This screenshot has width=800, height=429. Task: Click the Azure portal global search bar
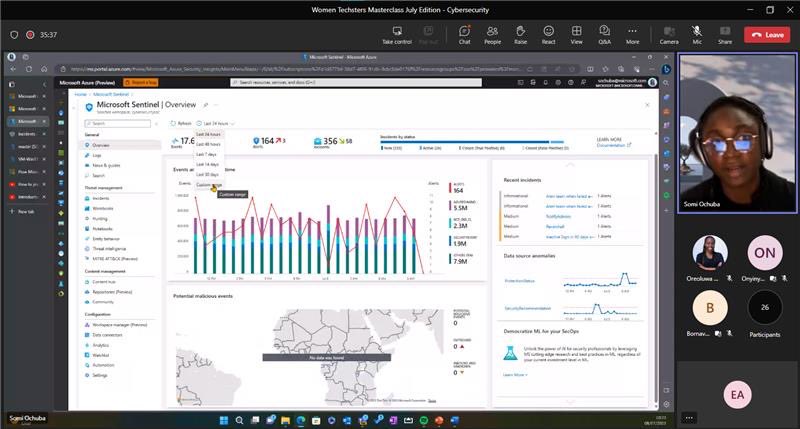click(356, 82)
